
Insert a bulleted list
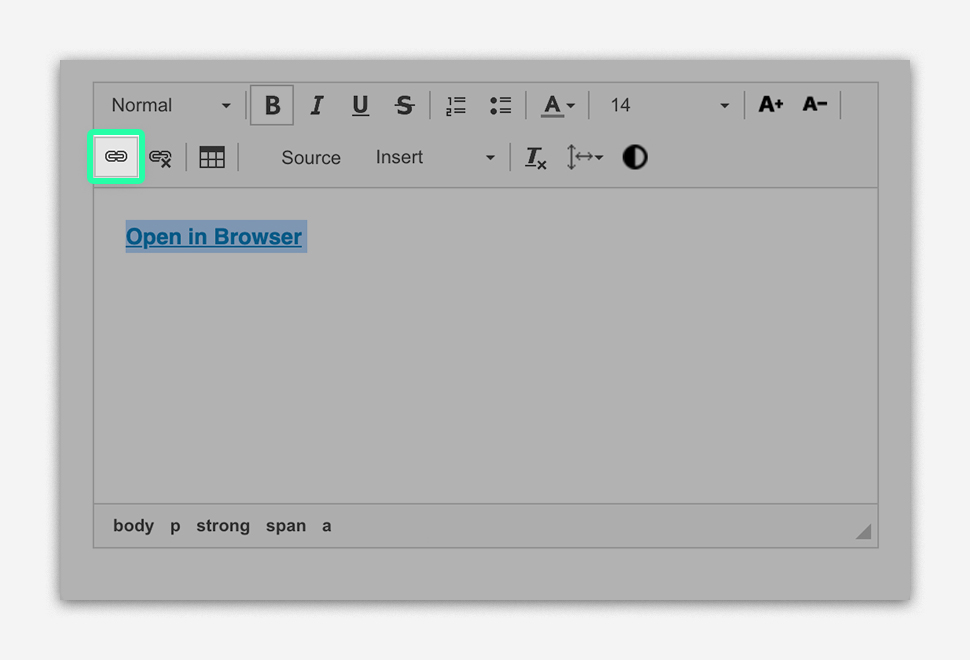(500, 105)
